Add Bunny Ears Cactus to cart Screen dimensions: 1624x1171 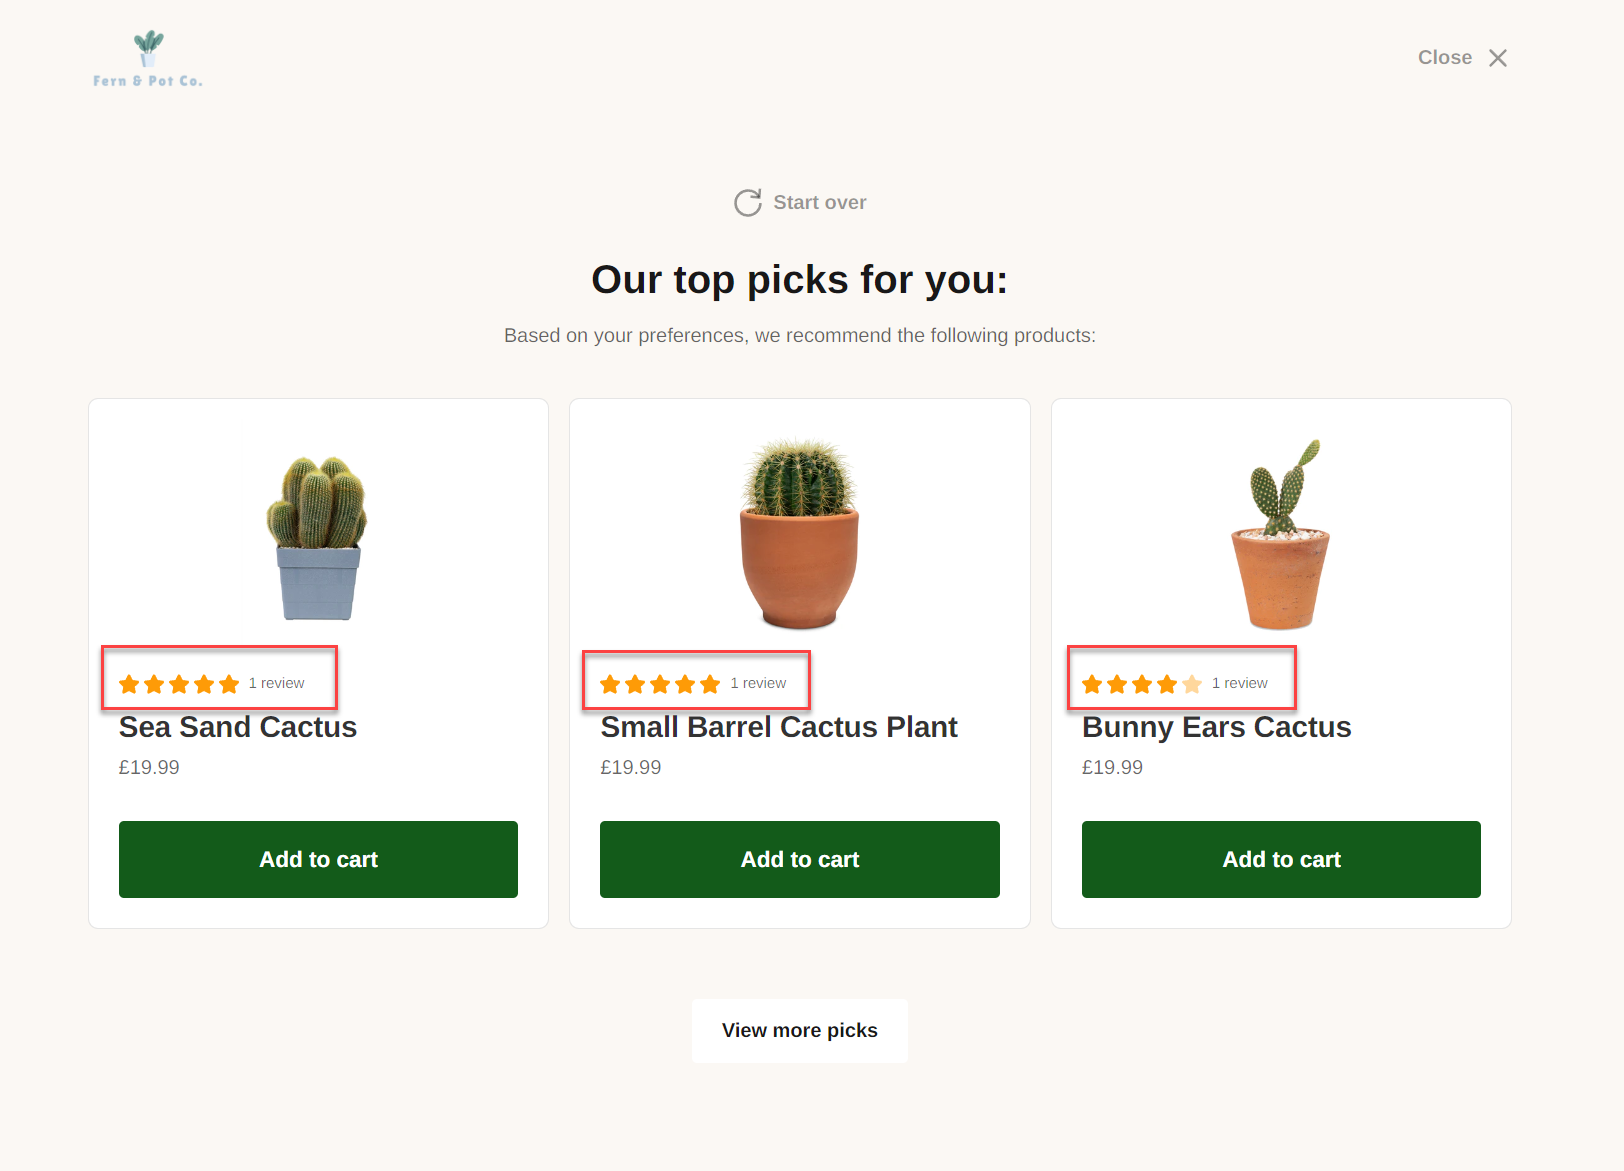[1281, 859]
